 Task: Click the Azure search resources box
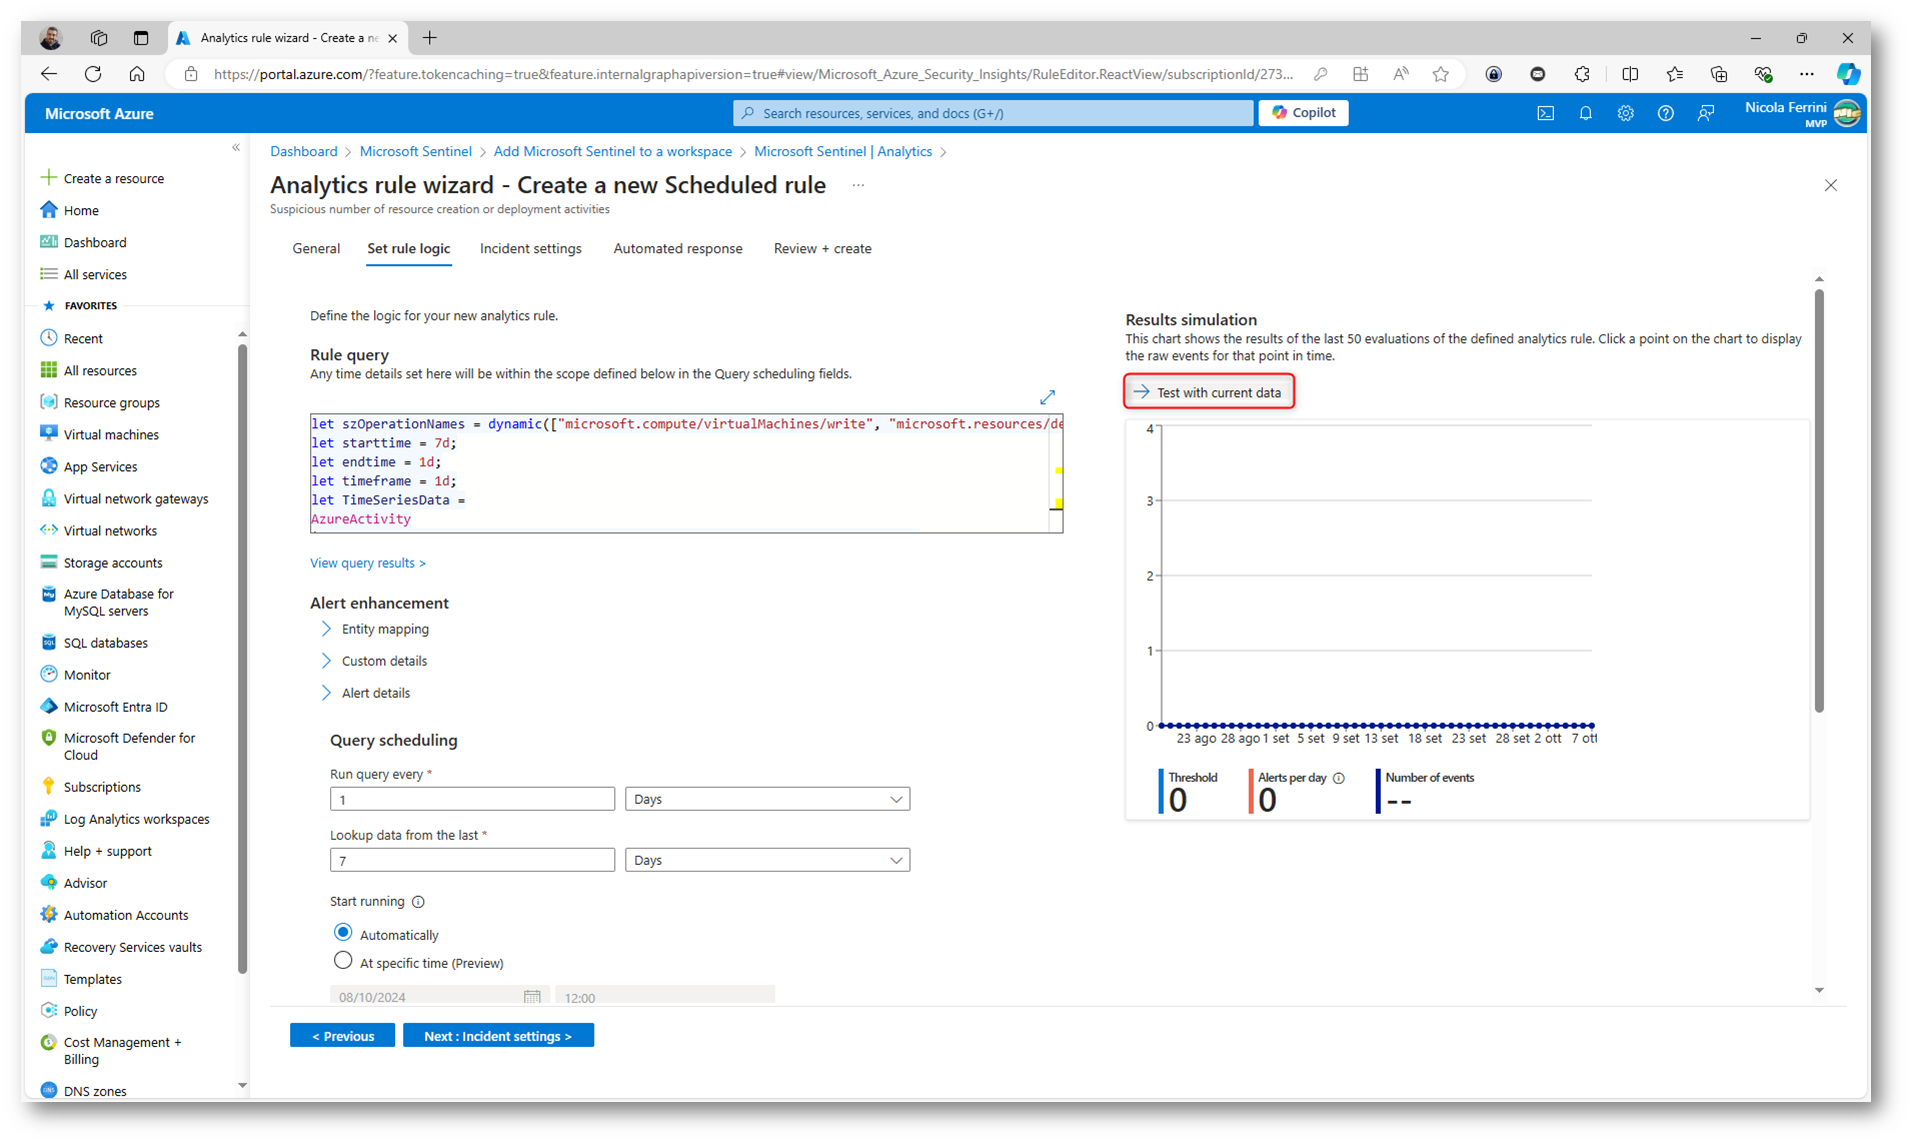click(992, 113)
